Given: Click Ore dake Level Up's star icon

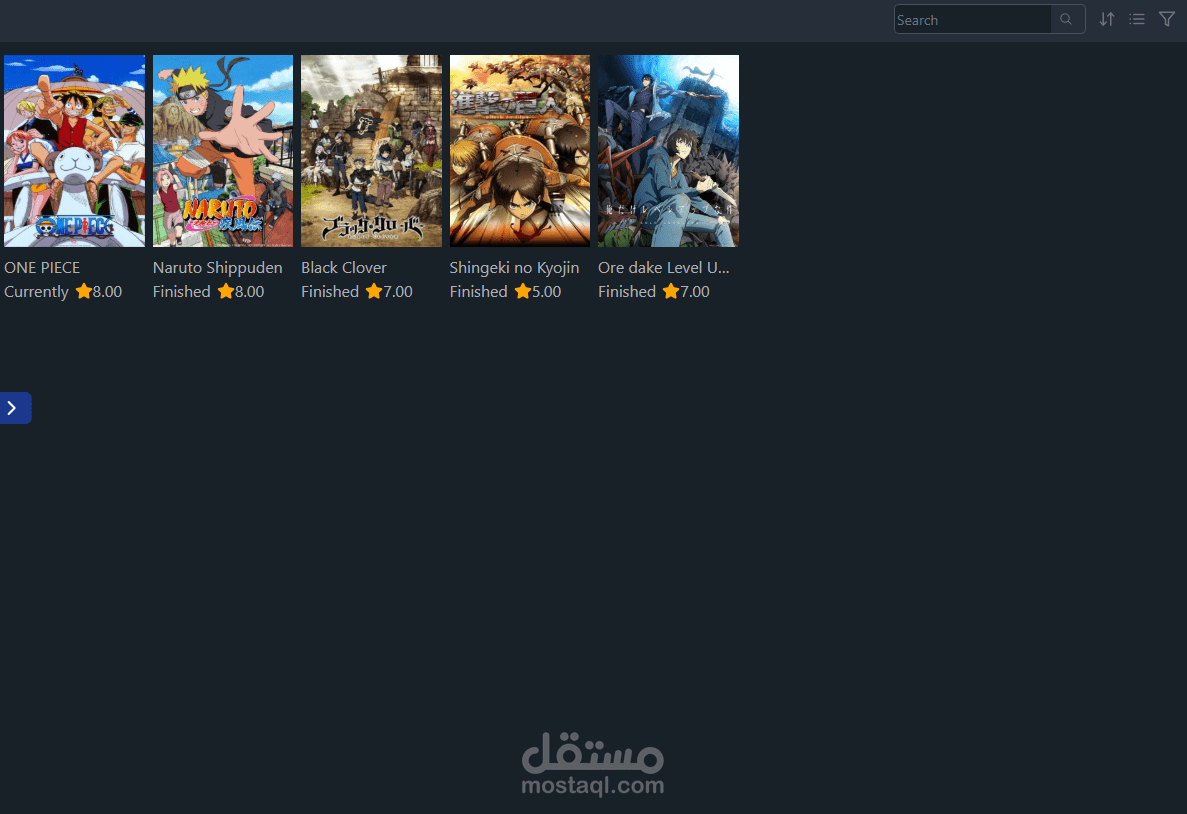Looking at the screenshot, I should click(x=671, y=292).
